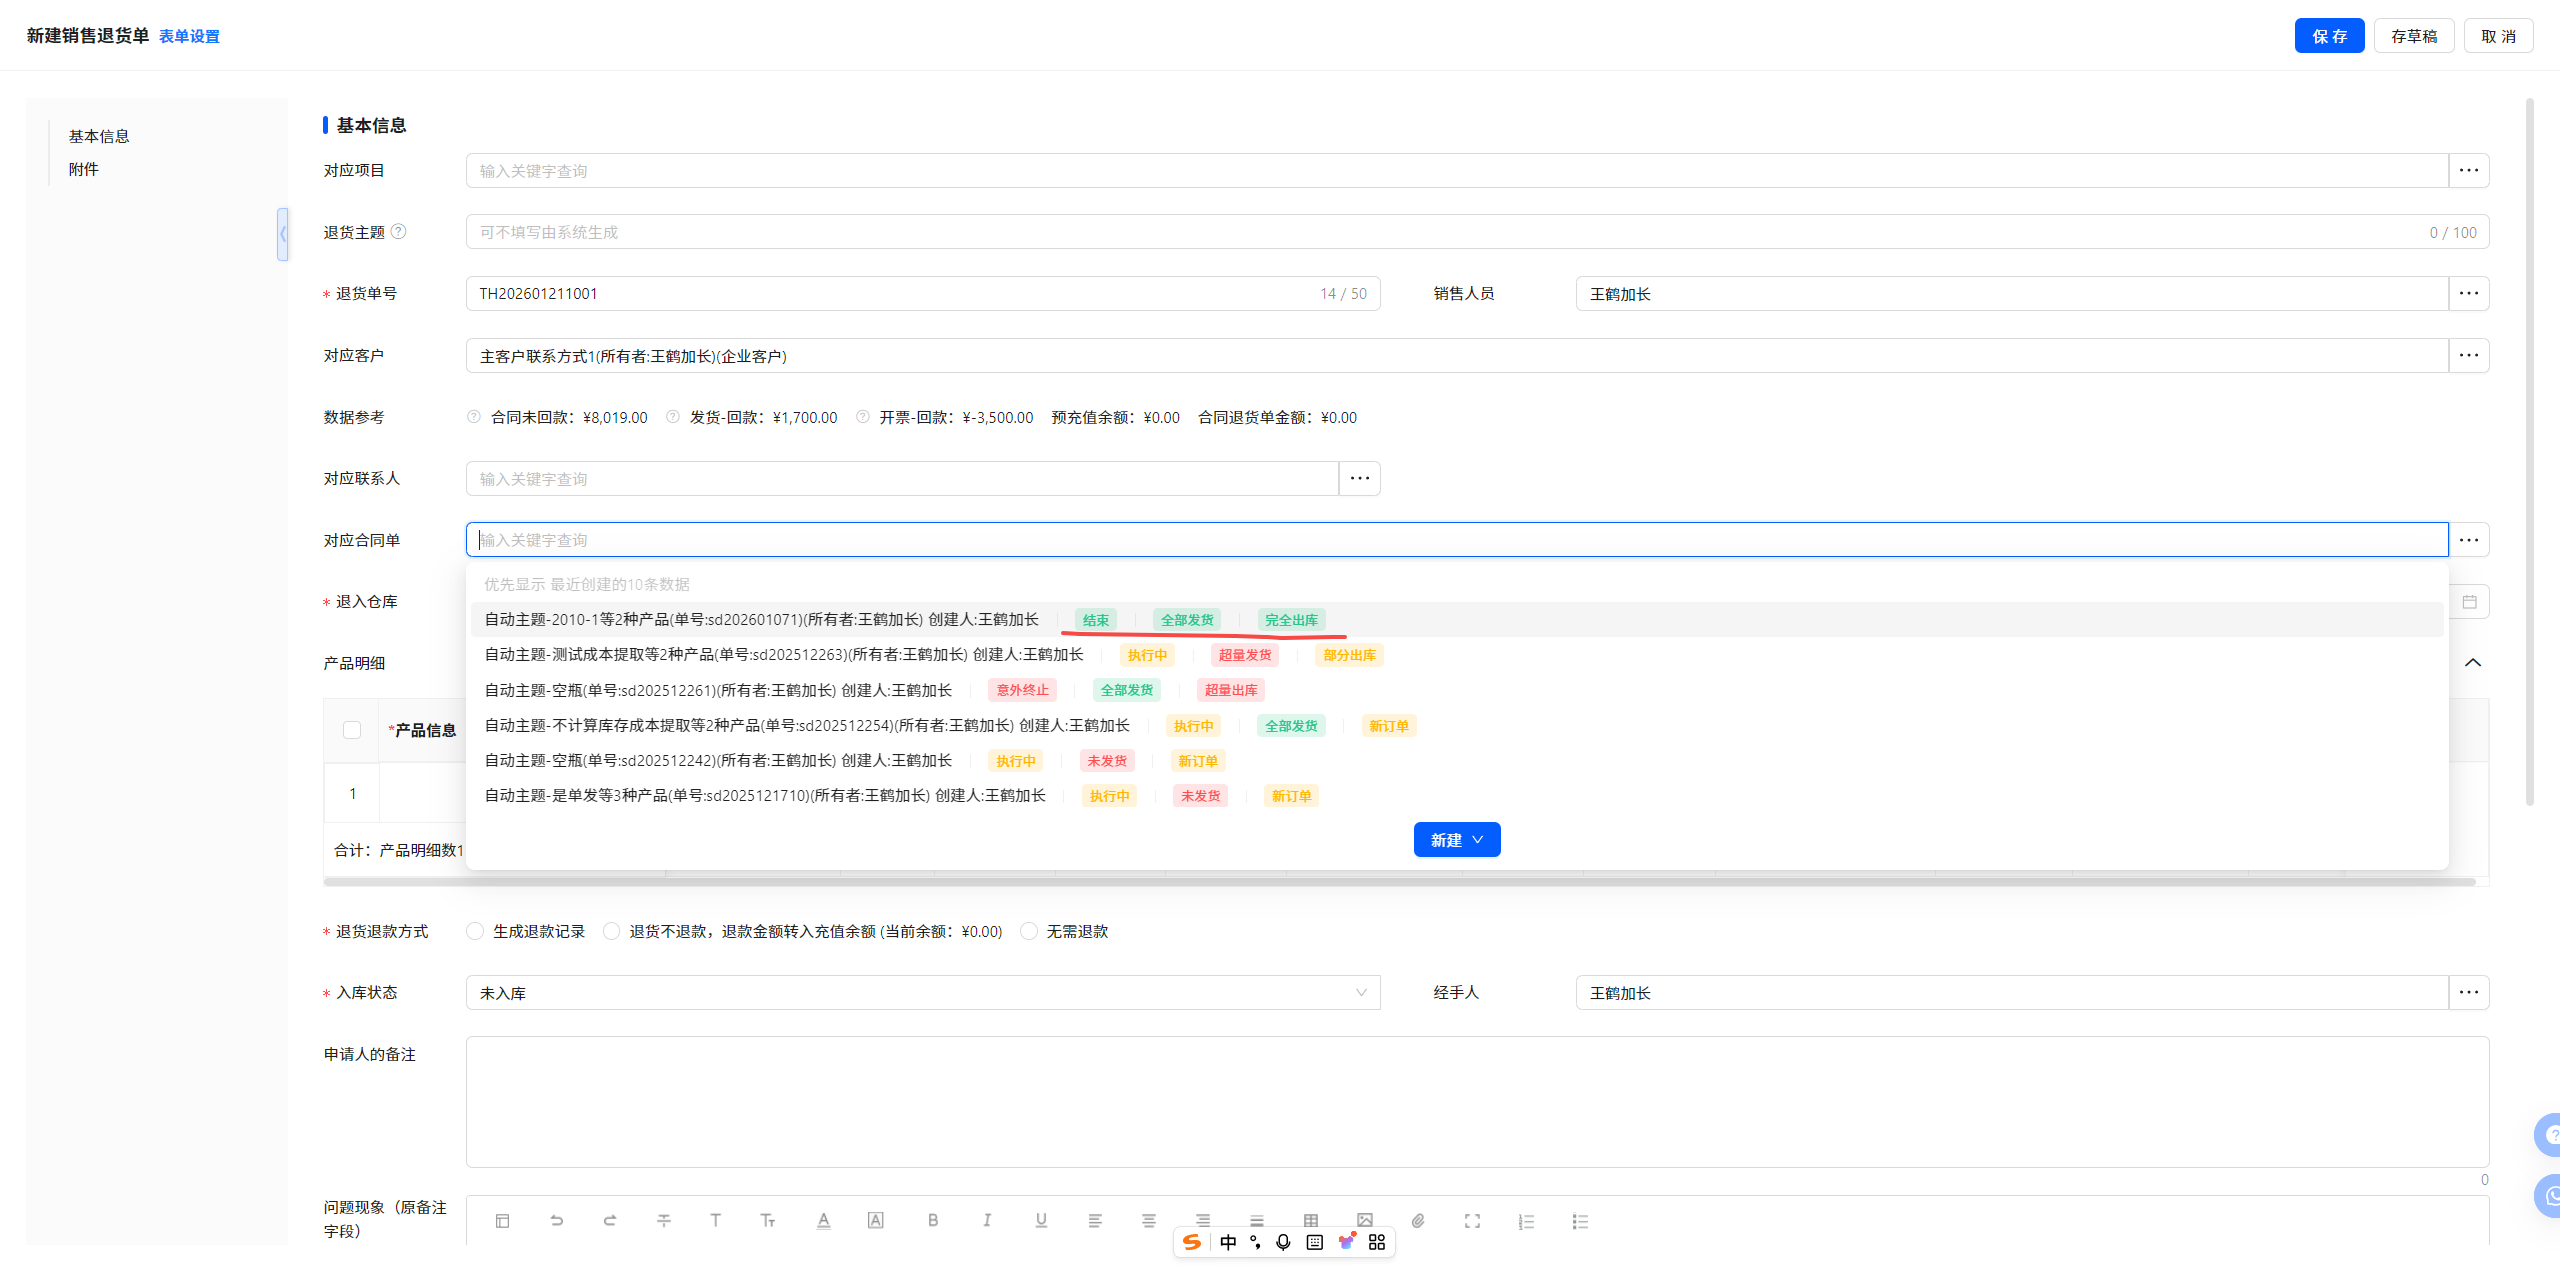This screenshot has width=2560, height=1271.
Task: Insert image via the picture icon
Action: point(1364,1220)
